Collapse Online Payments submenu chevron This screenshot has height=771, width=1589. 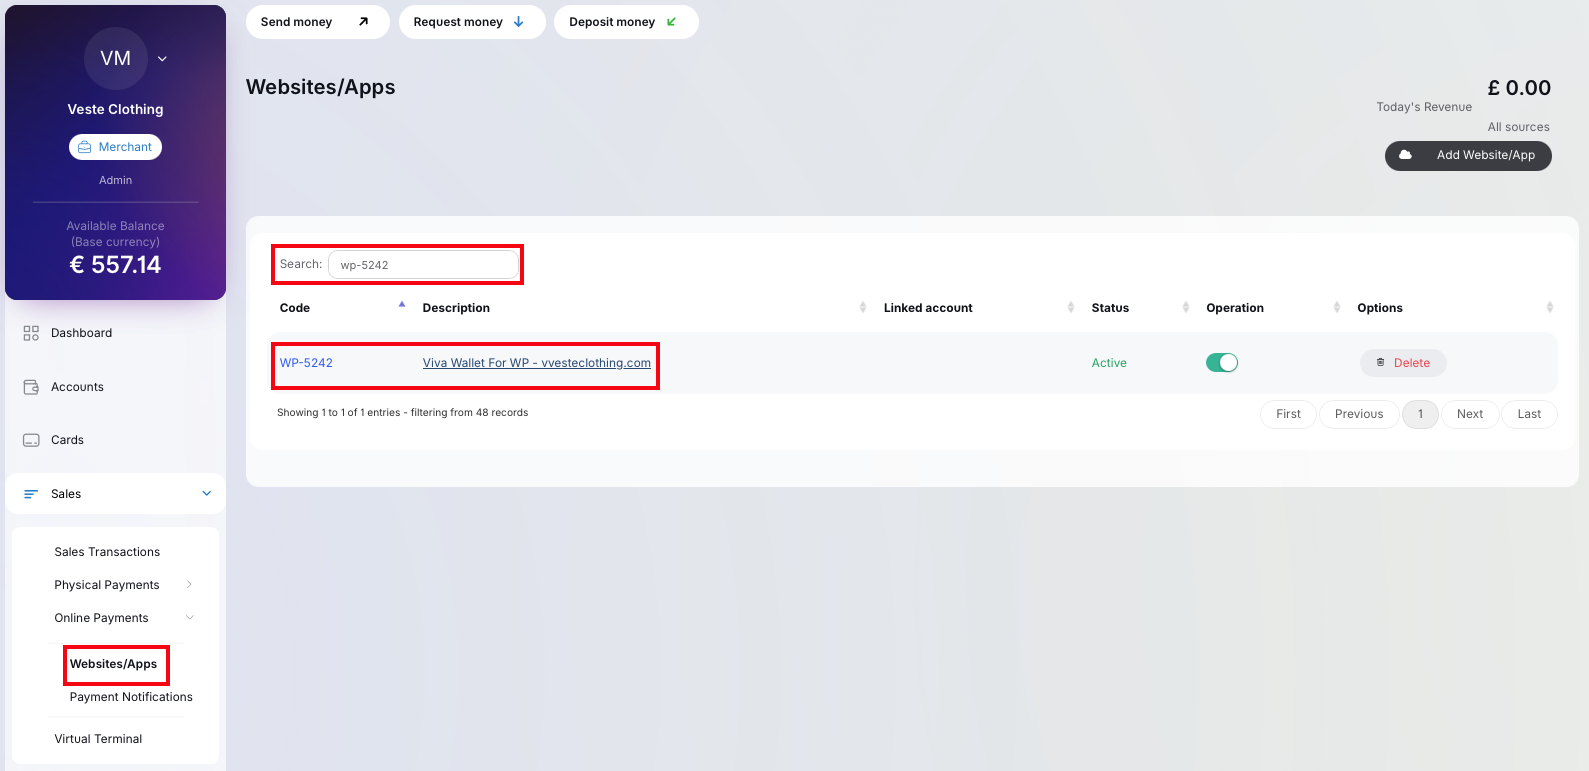tap(189, 618)
